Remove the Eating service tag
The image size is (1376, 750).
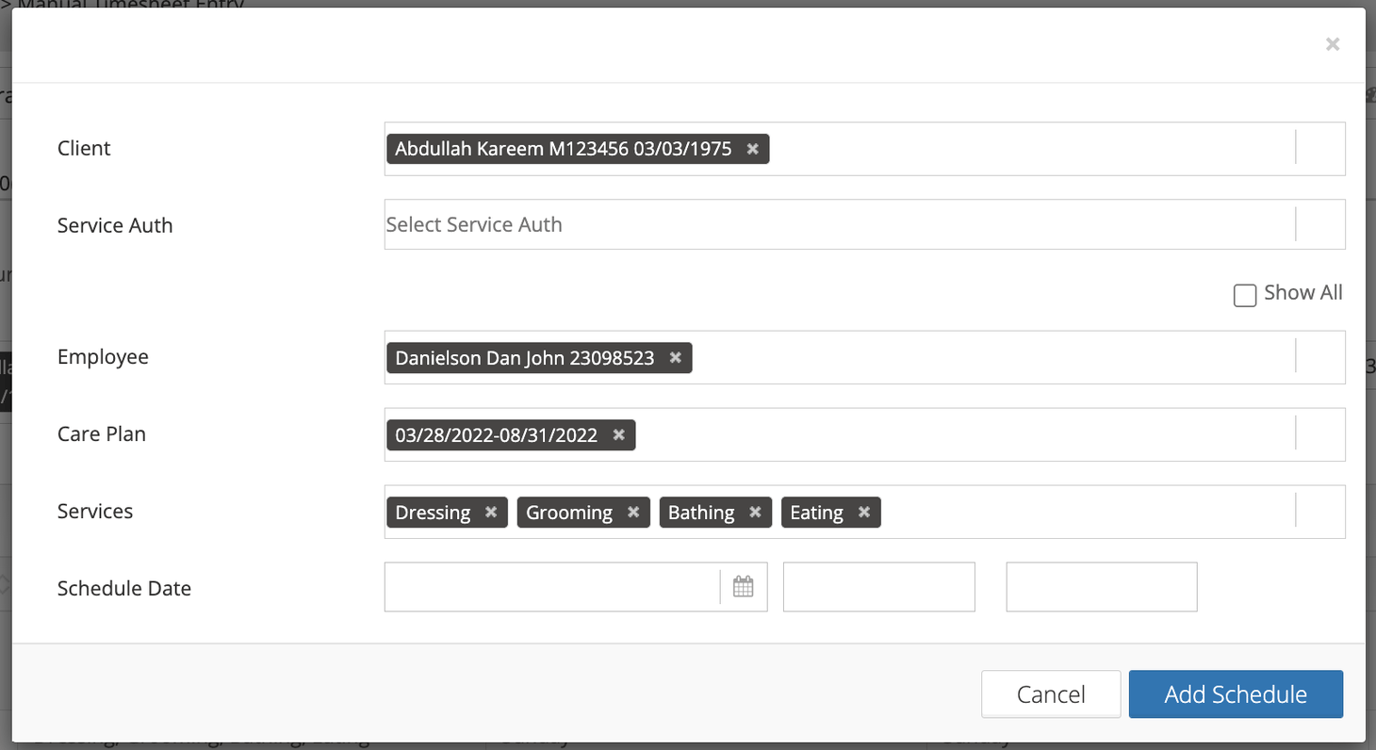point(864,512)
